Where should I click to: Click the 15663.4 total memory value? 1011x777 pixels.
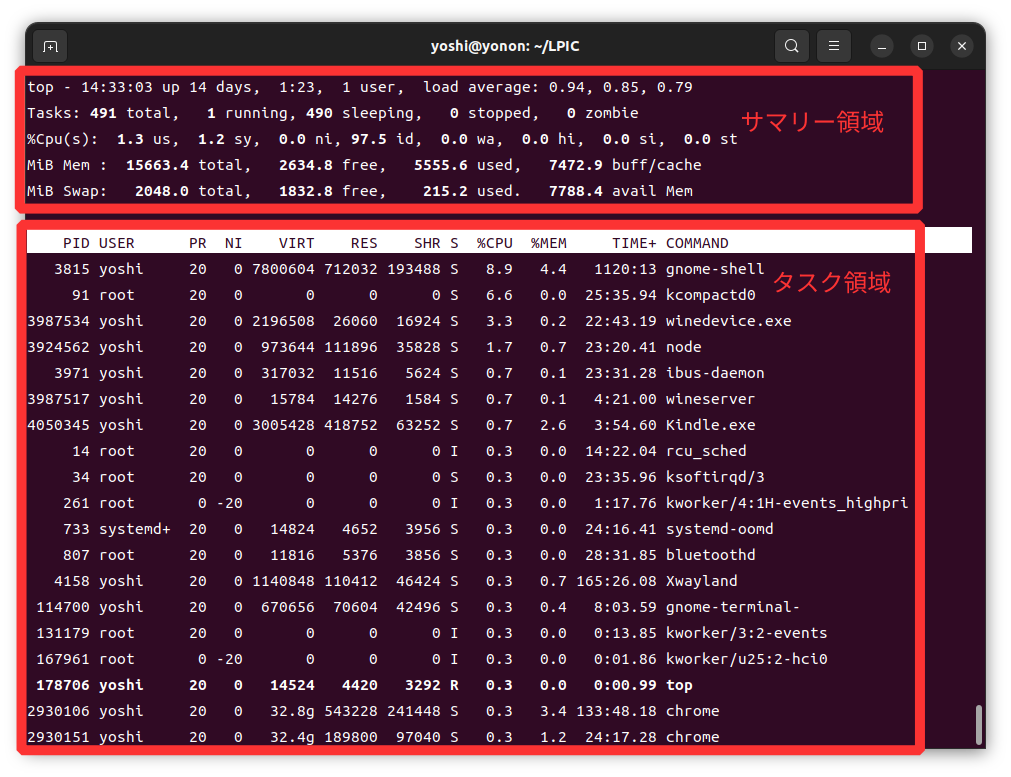157,165
